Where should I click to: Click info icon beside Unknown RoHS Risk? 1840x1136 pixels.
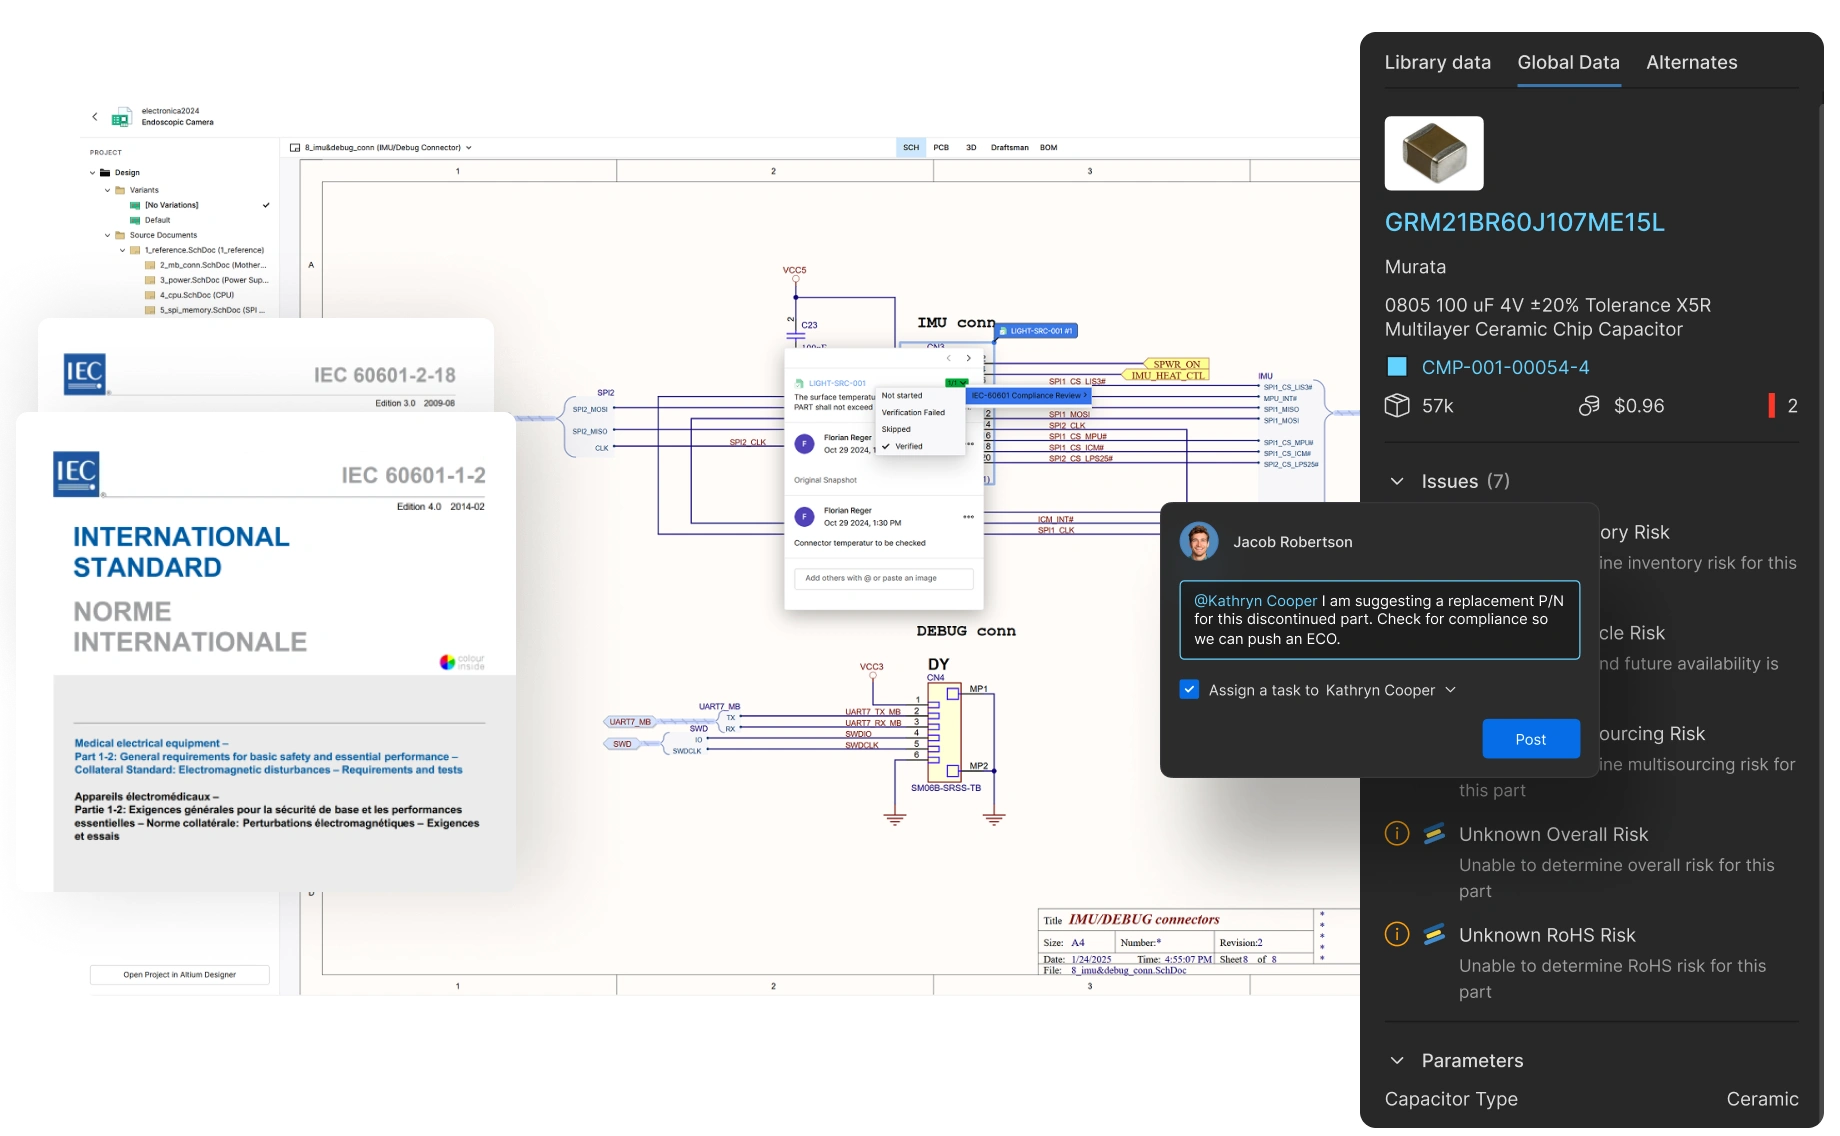pyautogui.click(x=1396, y=935)
